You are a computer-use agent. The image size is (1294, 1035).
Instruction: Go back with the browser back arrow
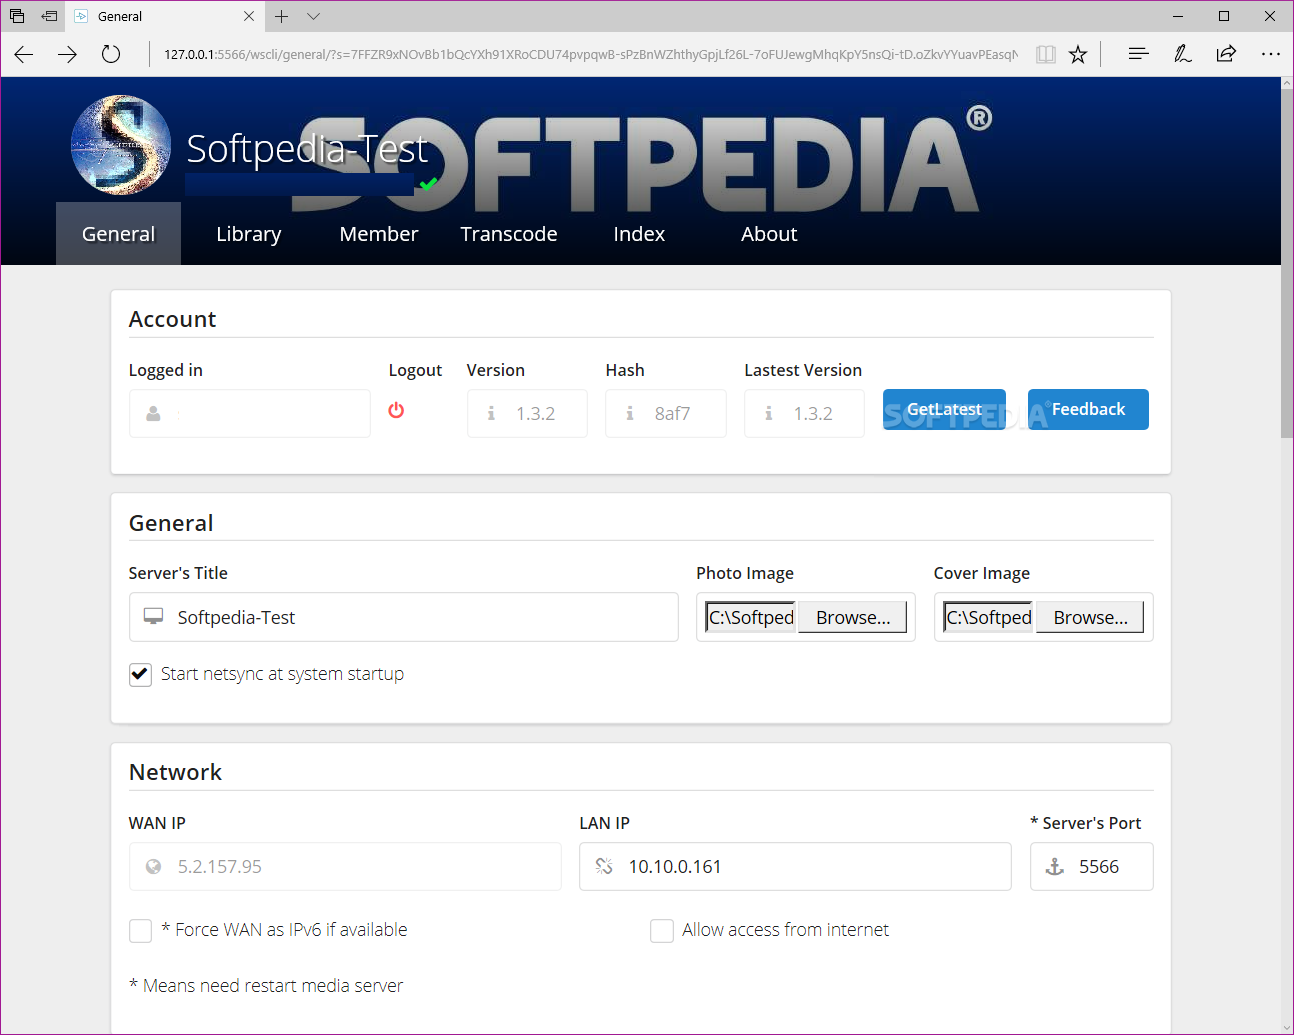[x=24, y=54]
